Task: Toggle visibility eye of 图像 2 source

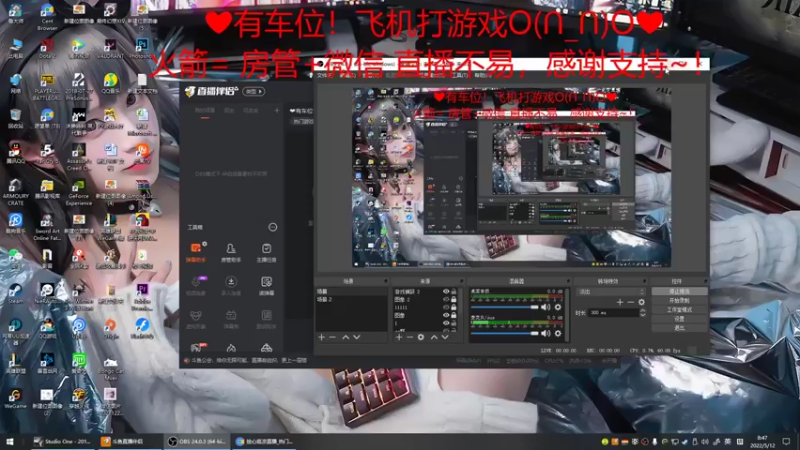Action: pos(446,299)
